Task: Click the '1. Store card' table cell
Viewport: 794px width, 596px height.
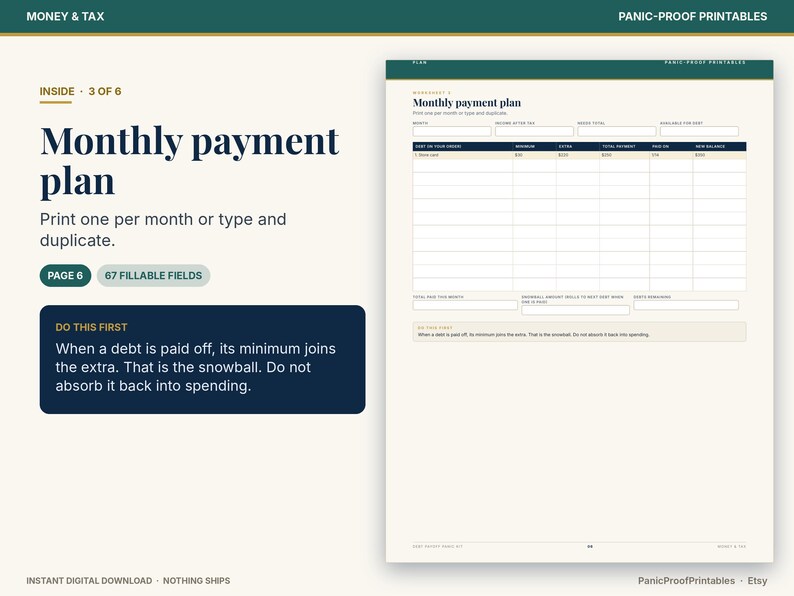Action: coord(463,155)
